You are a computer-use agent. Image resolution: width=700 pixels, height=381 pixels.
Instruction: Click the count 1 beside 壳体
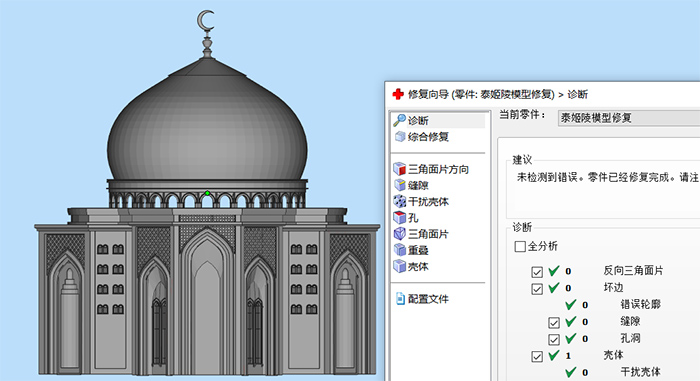point(568,356)
